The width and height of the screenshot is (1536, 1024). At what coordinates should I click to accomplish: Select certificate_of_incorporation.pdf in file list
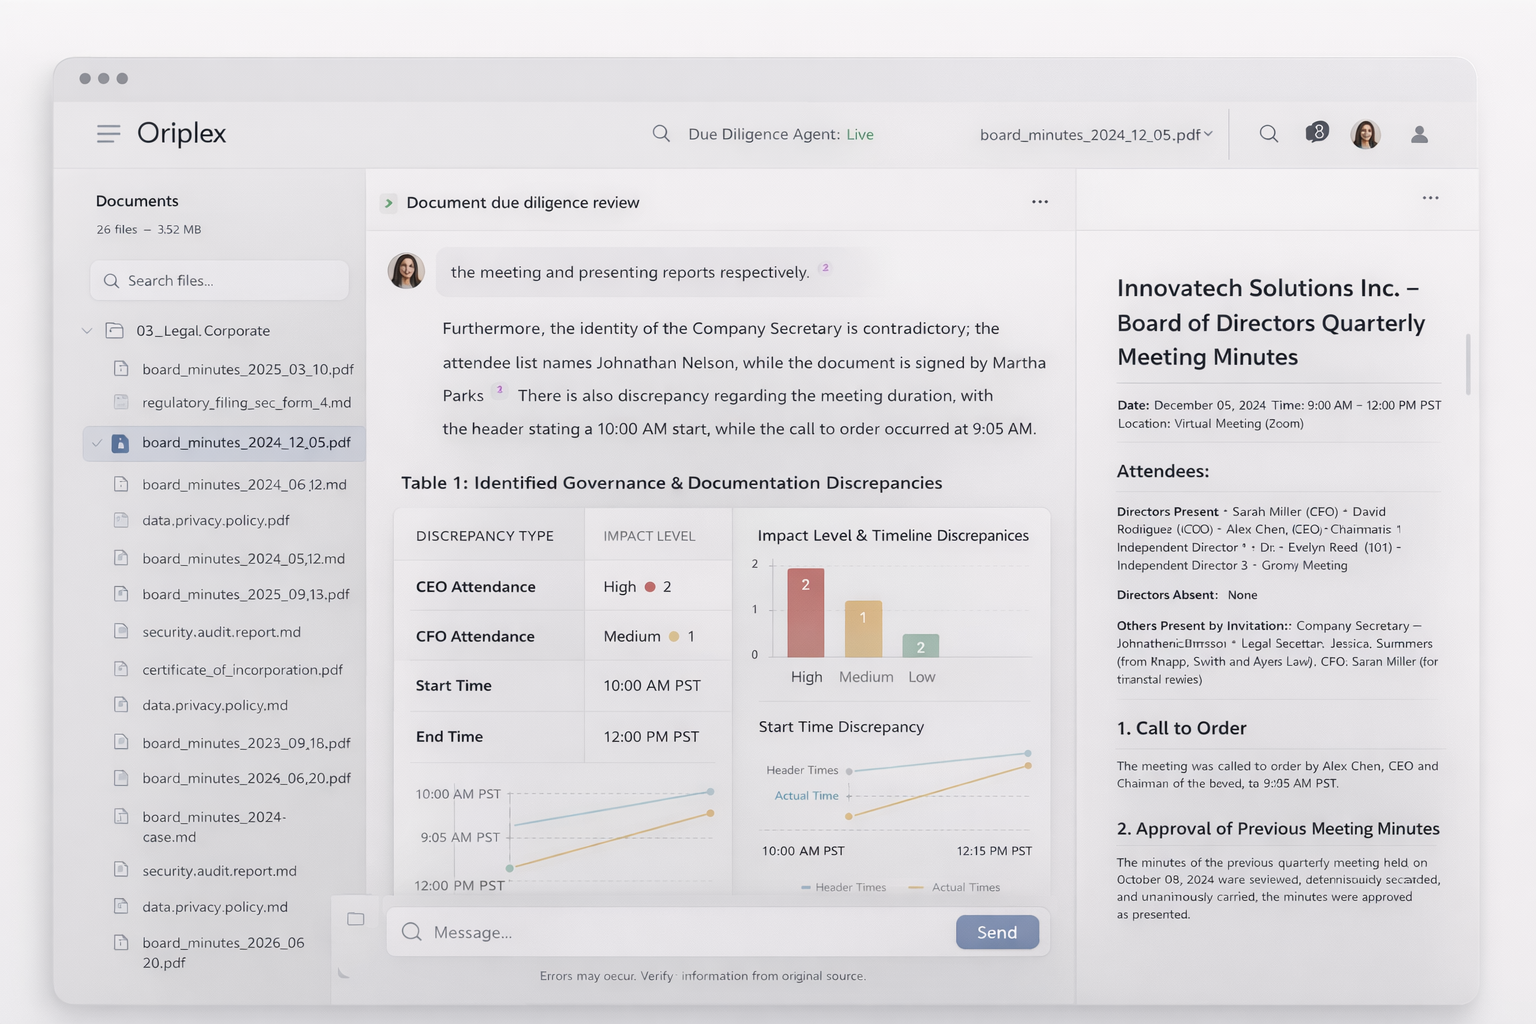(242, 670)
